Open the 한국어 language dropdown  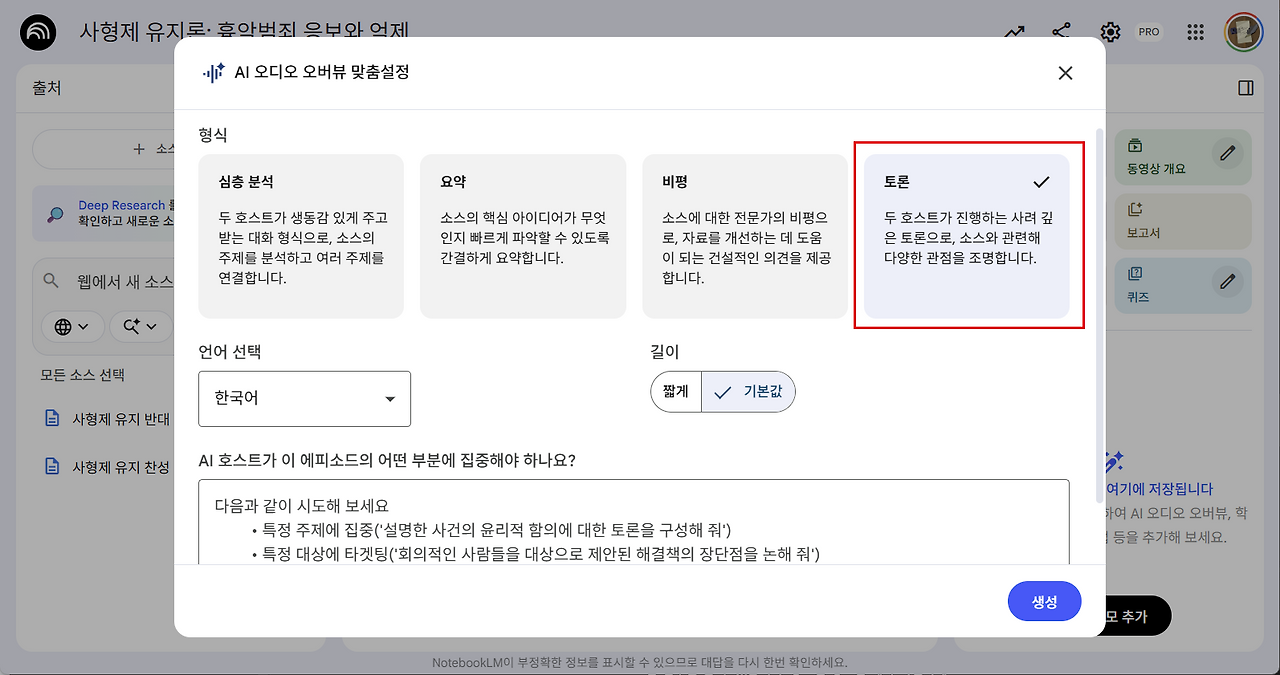pyautogui.click(x=305, y=399)
